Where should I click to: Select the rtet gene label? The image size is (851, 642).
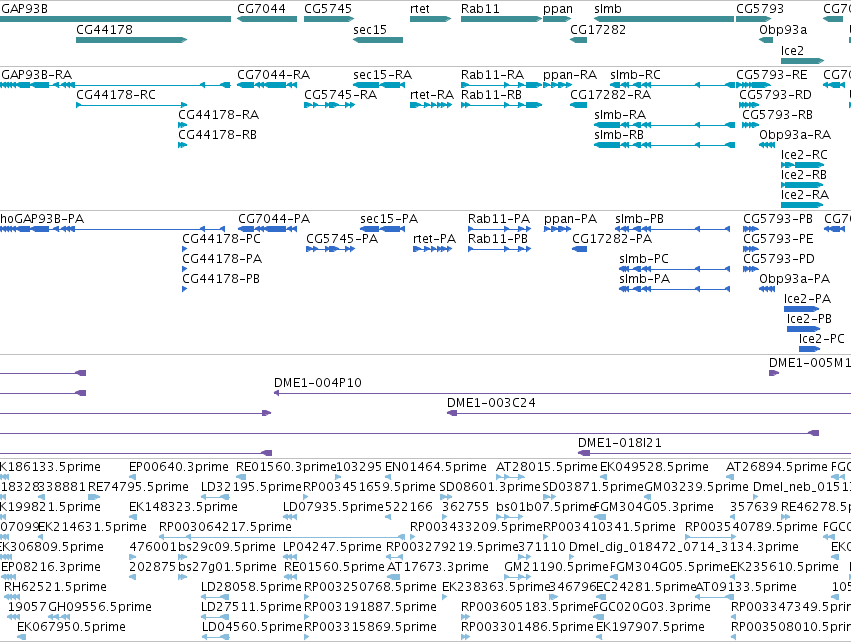pos(420,9)
